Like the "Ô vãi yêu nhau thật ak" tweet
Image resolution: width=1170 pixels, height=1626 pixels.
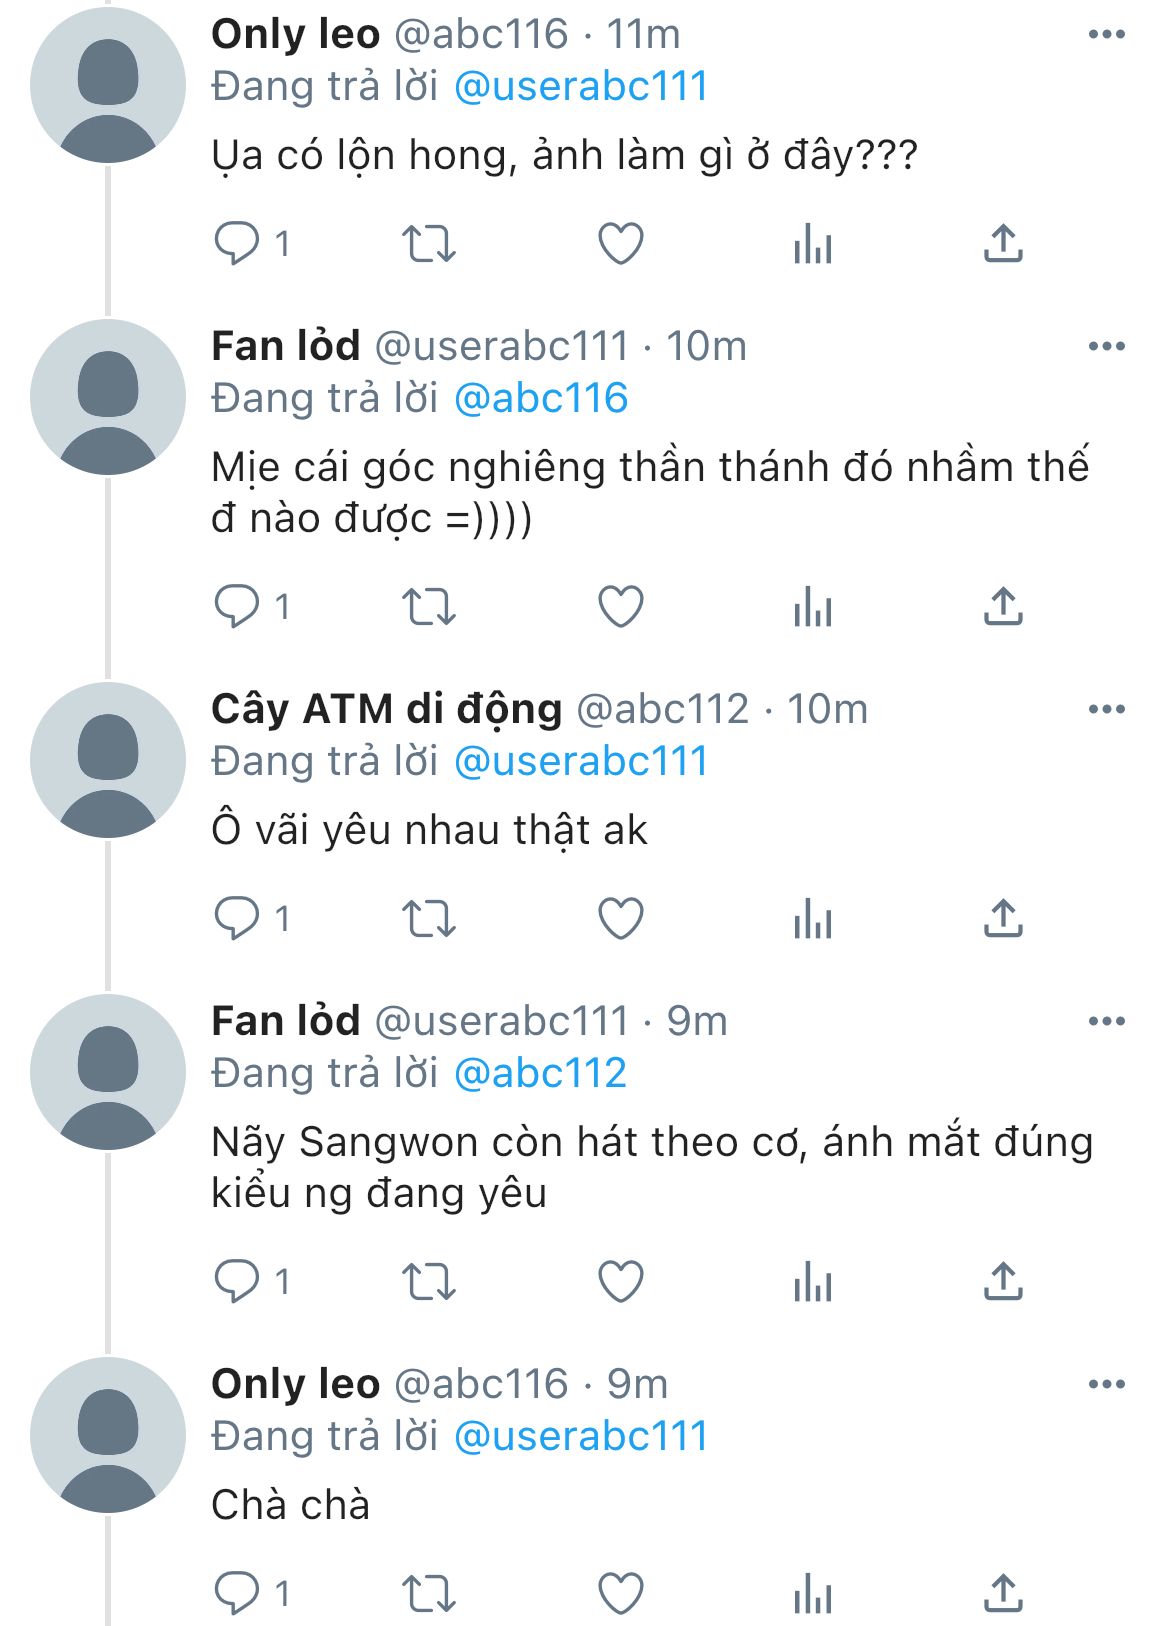620,918
